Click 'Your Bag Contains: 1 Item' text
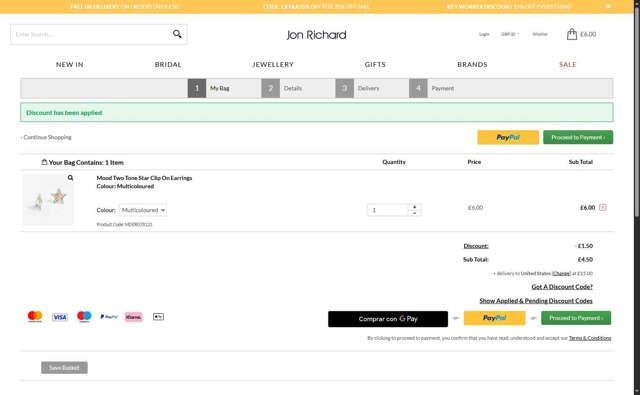 pos(86,162)
